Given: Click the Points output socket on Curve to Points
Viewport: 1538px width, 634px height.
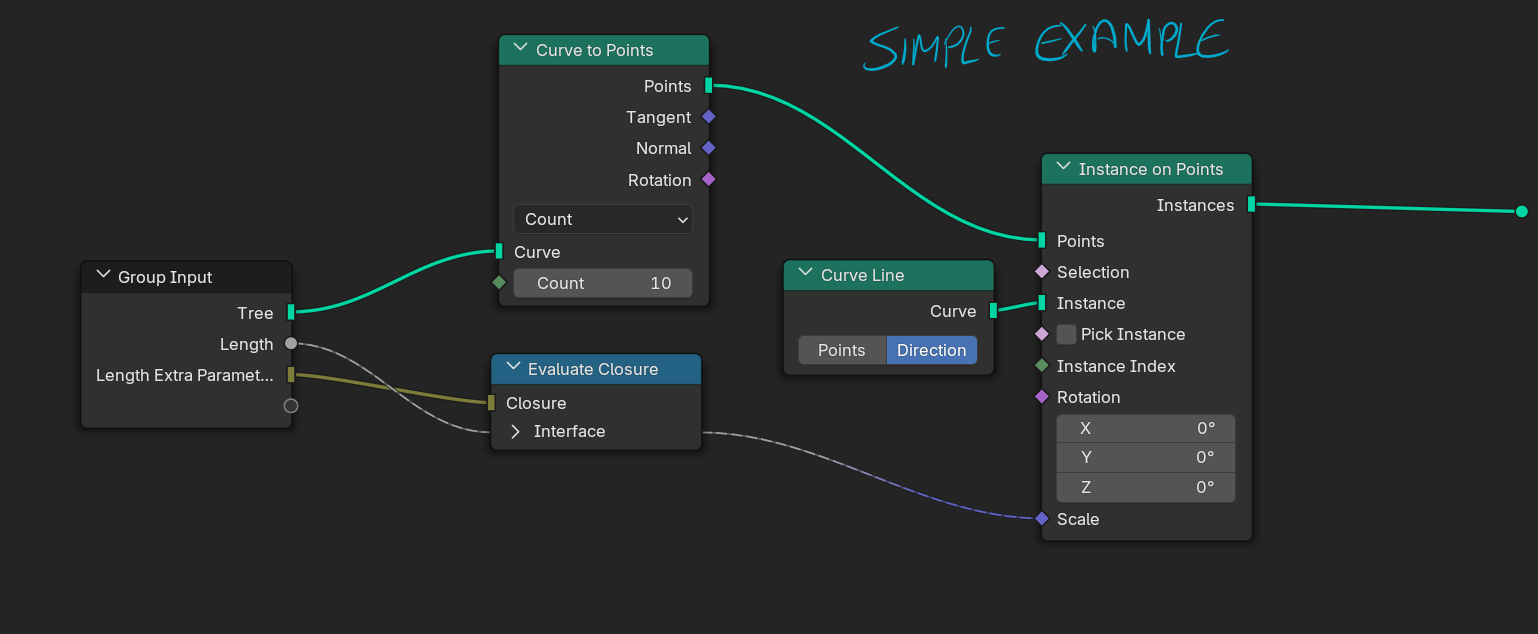Looking at the screenshot, I should pyautogui.click(x=708, y=86).
